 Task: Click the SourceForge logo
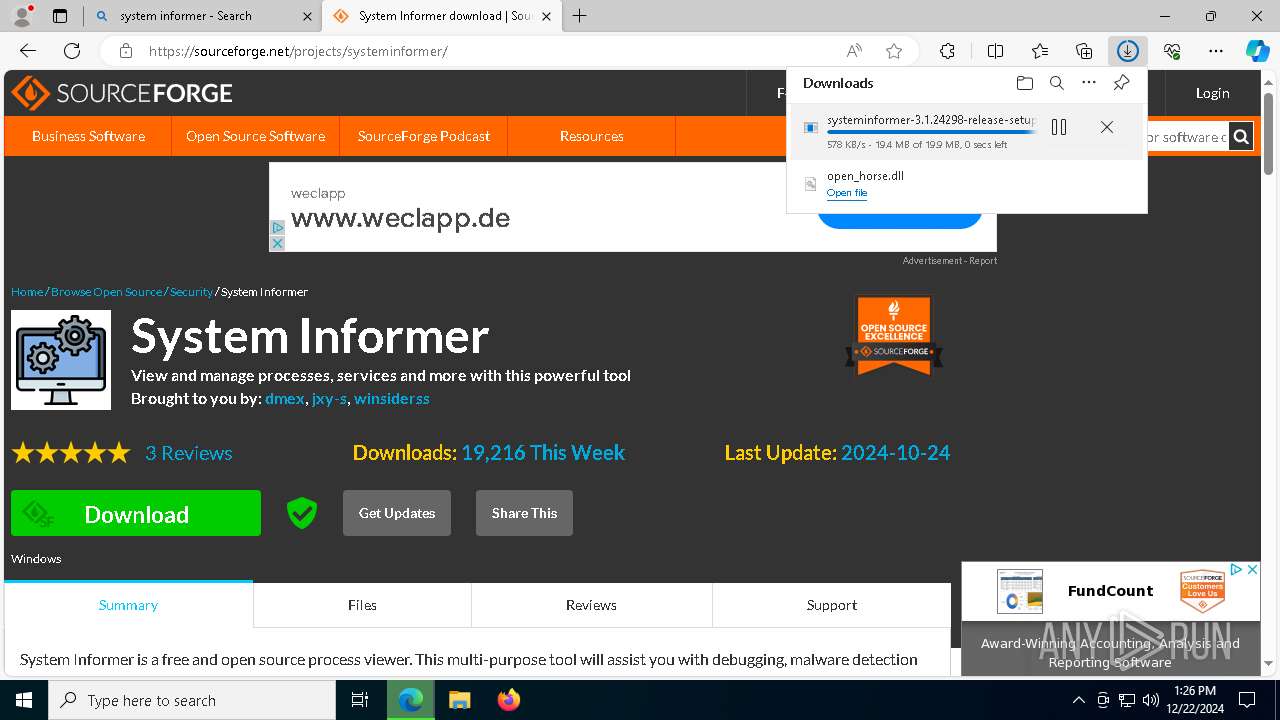(x=122, y=93)
